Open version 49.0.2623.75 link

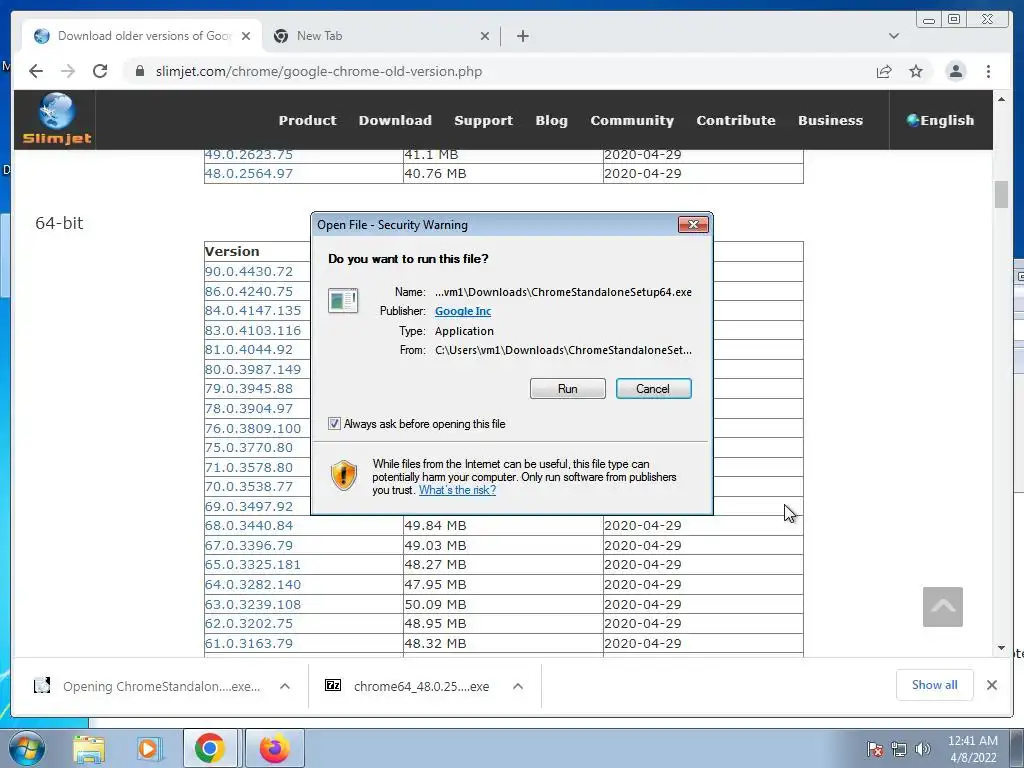[249, 155]
